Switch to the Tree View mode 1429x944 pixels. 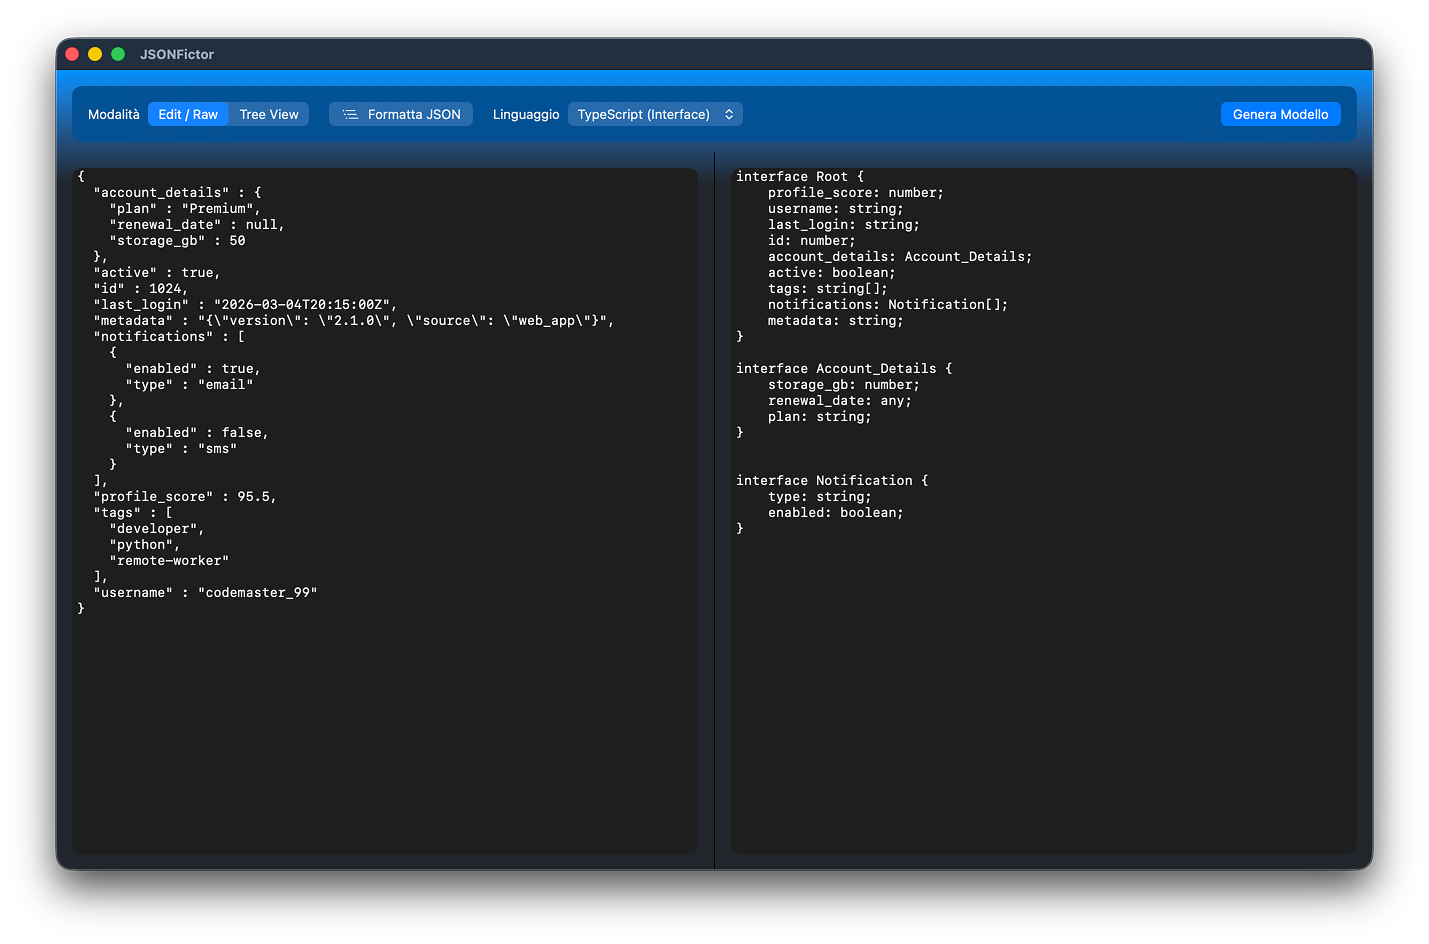[x=269, y=115]
